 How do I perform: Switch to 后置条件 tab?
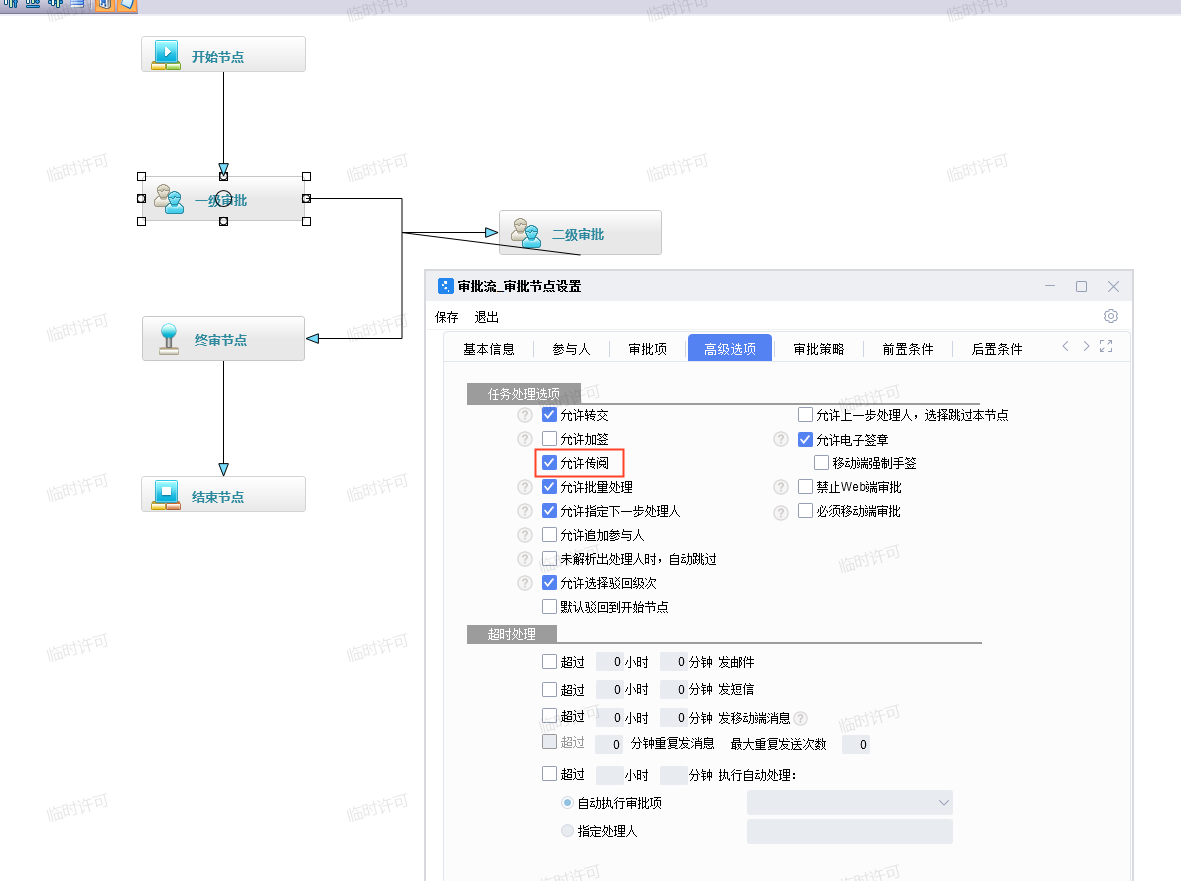click(x=996, y=349)
